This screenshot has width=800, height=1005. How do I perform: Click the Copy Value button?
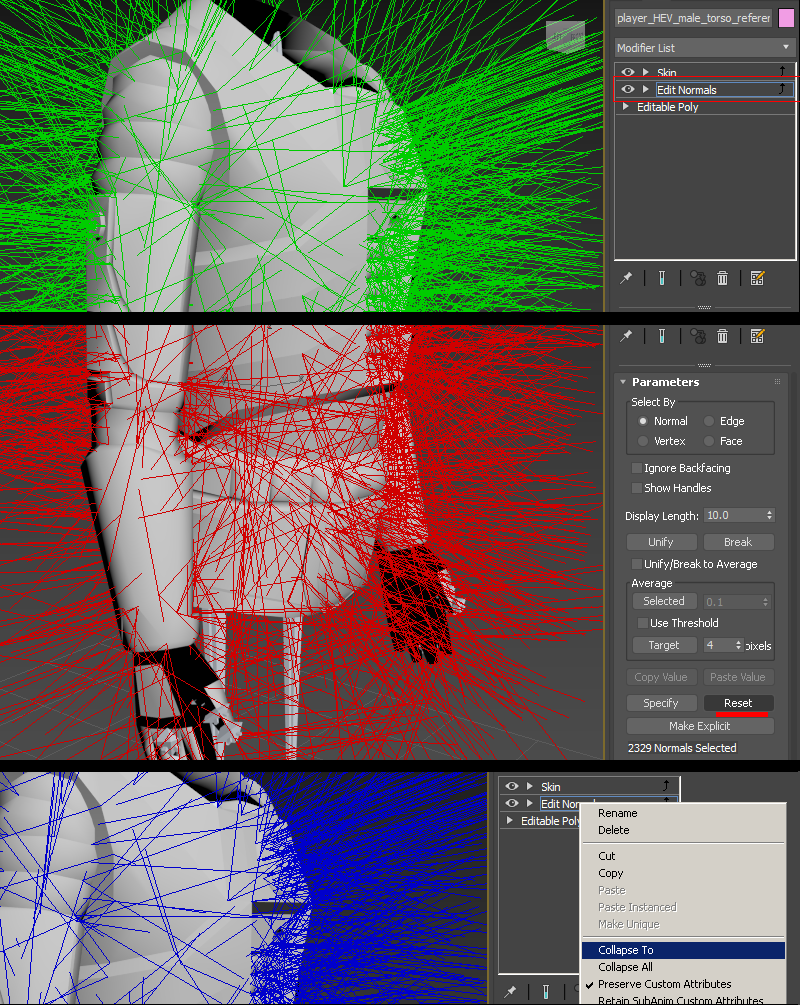[661, 677]
